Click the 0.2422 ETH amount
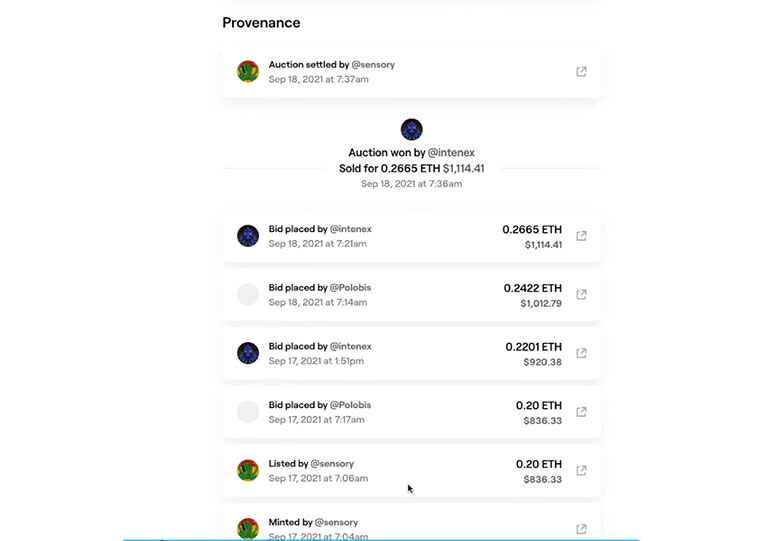This screenshot has height=541, width=763. pyautogui.click(x=533, y=289)
